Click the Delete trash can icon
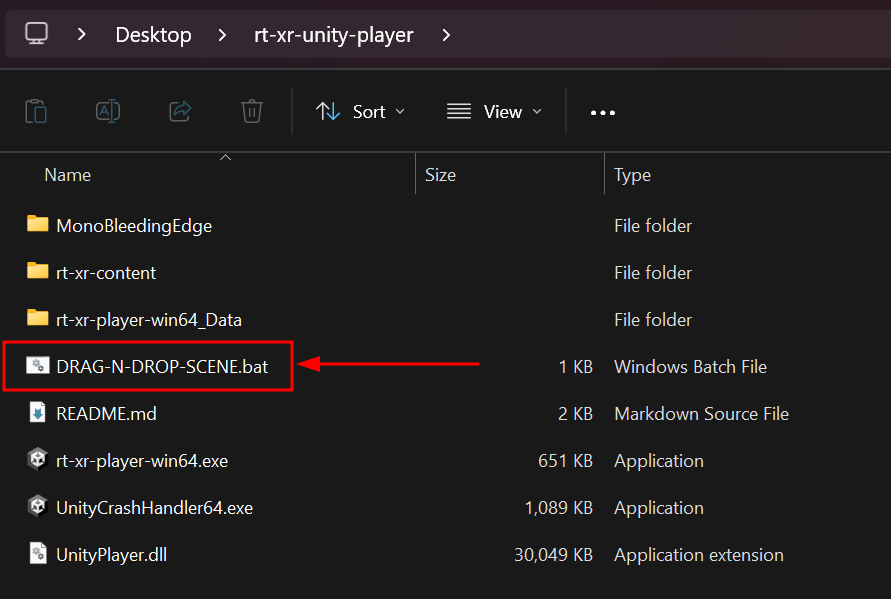The width and height of the screenshot is (891, 599). pos(252,111)
